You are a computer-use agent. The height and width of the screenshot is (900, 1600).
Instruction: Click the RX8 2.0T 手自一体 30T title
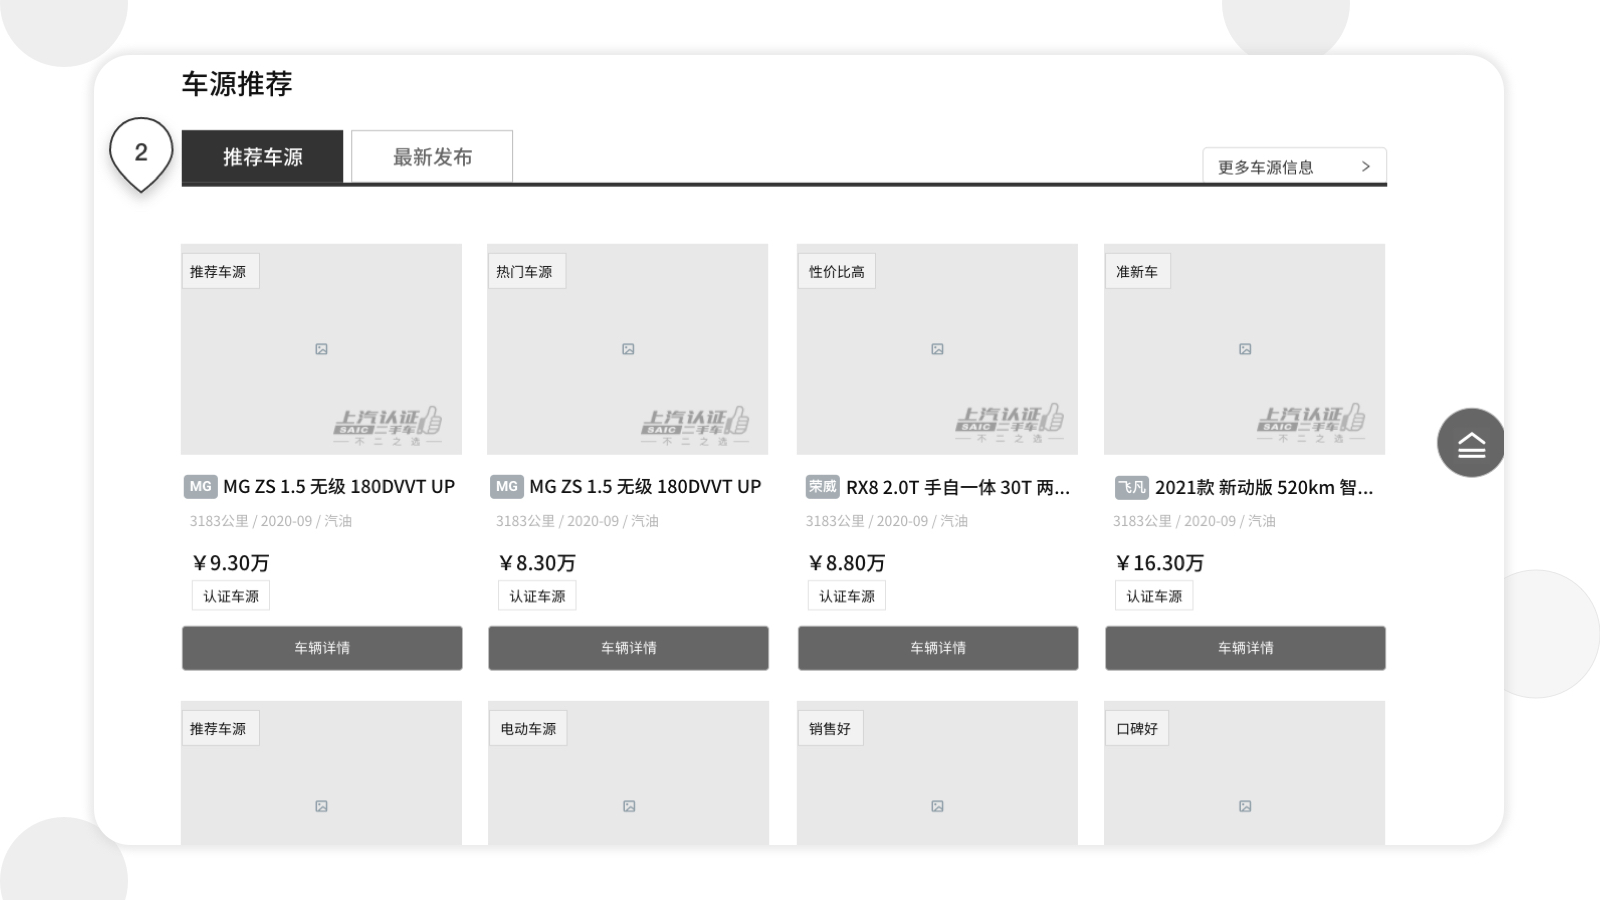(958, 488)
